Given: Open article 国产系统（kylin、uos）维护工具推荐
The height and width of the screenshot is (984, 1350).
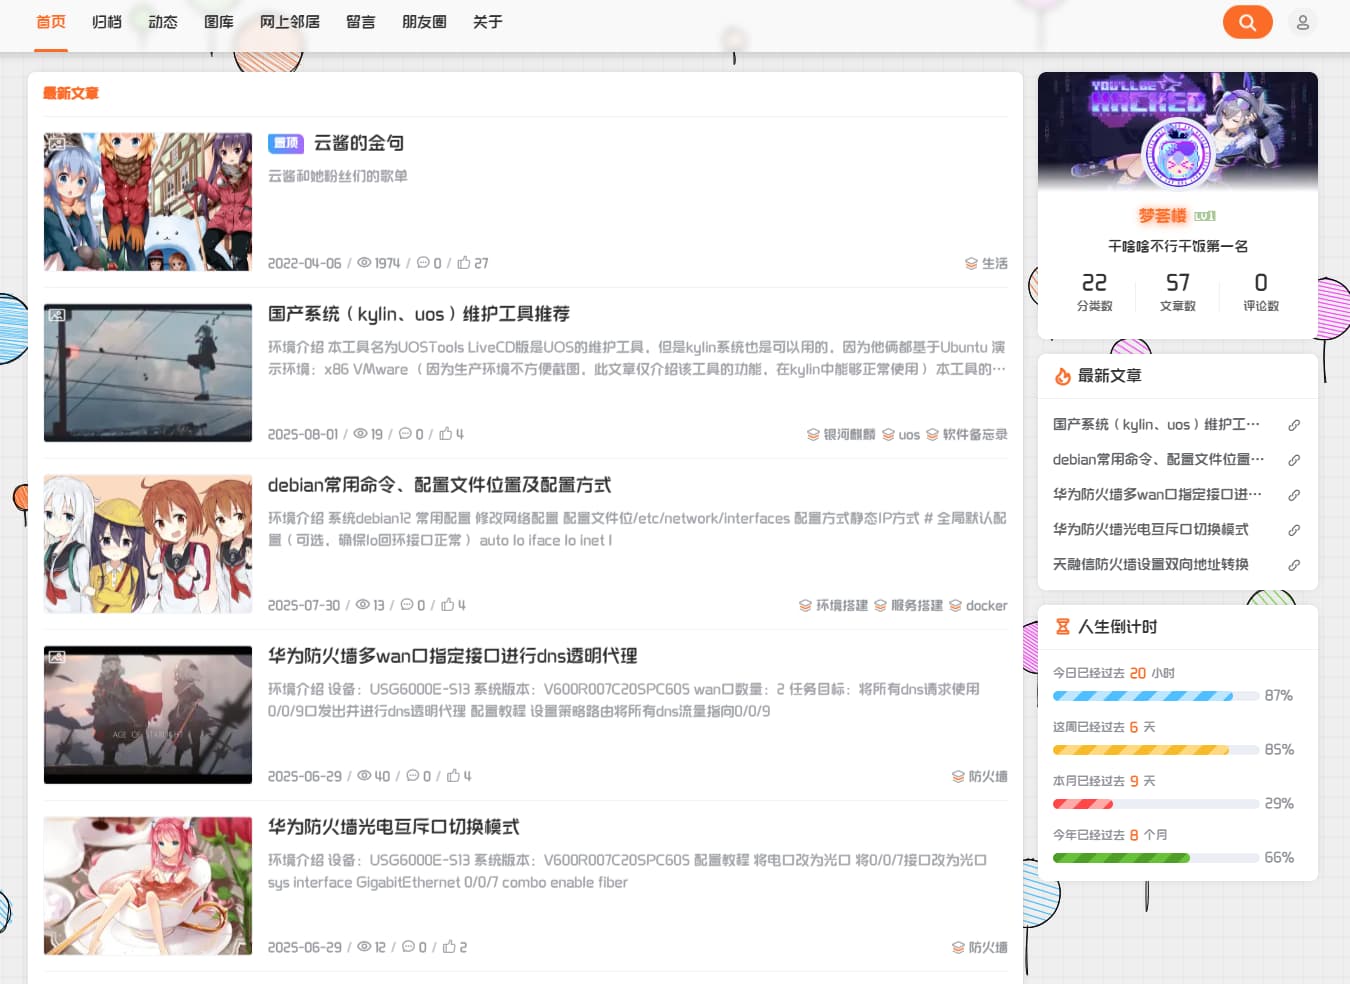Looking at the screenshot, I should (418, 314).
